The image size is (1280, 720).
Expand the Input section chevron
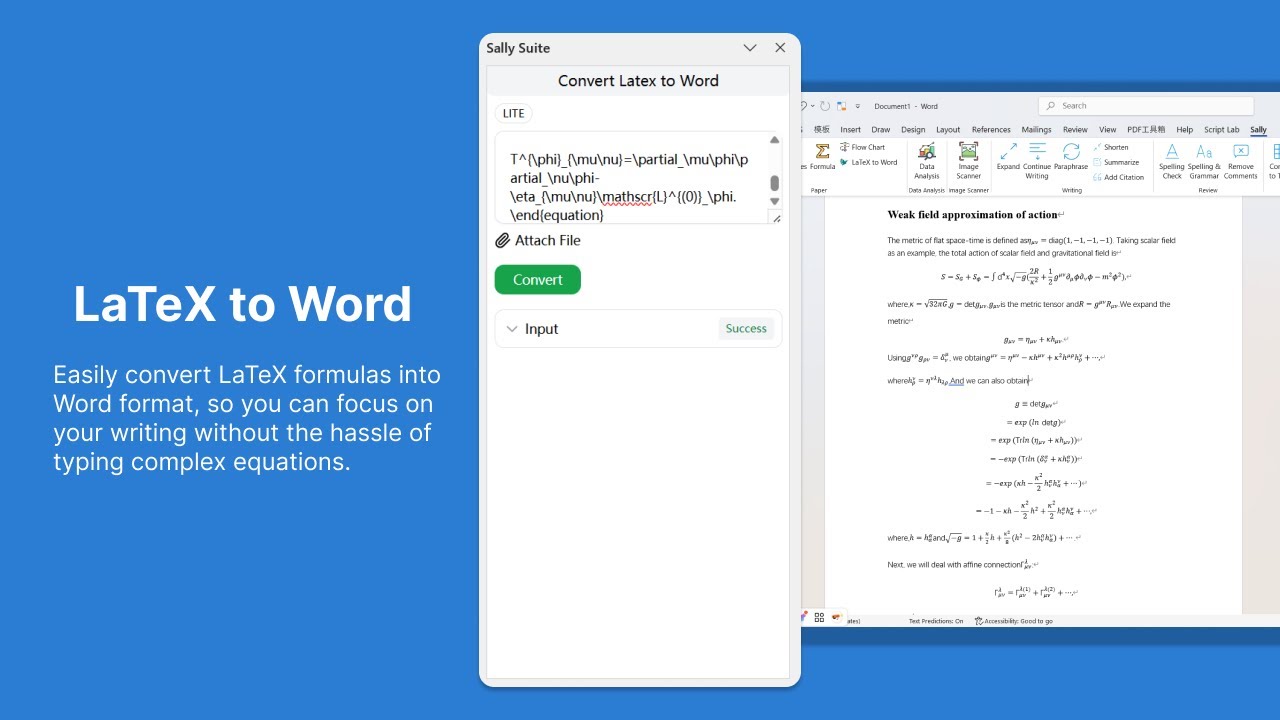pos(512,329)
